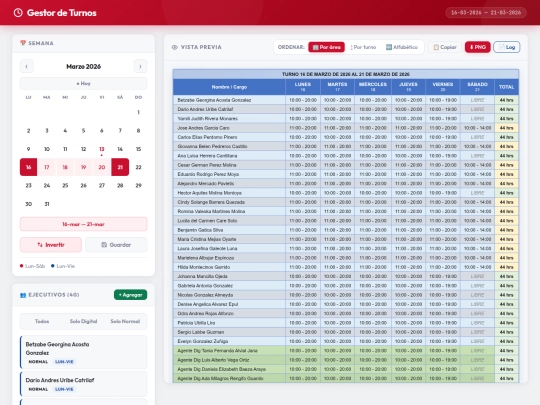
Task: Click the SÁBADO column header
Action: pos(477,87)
